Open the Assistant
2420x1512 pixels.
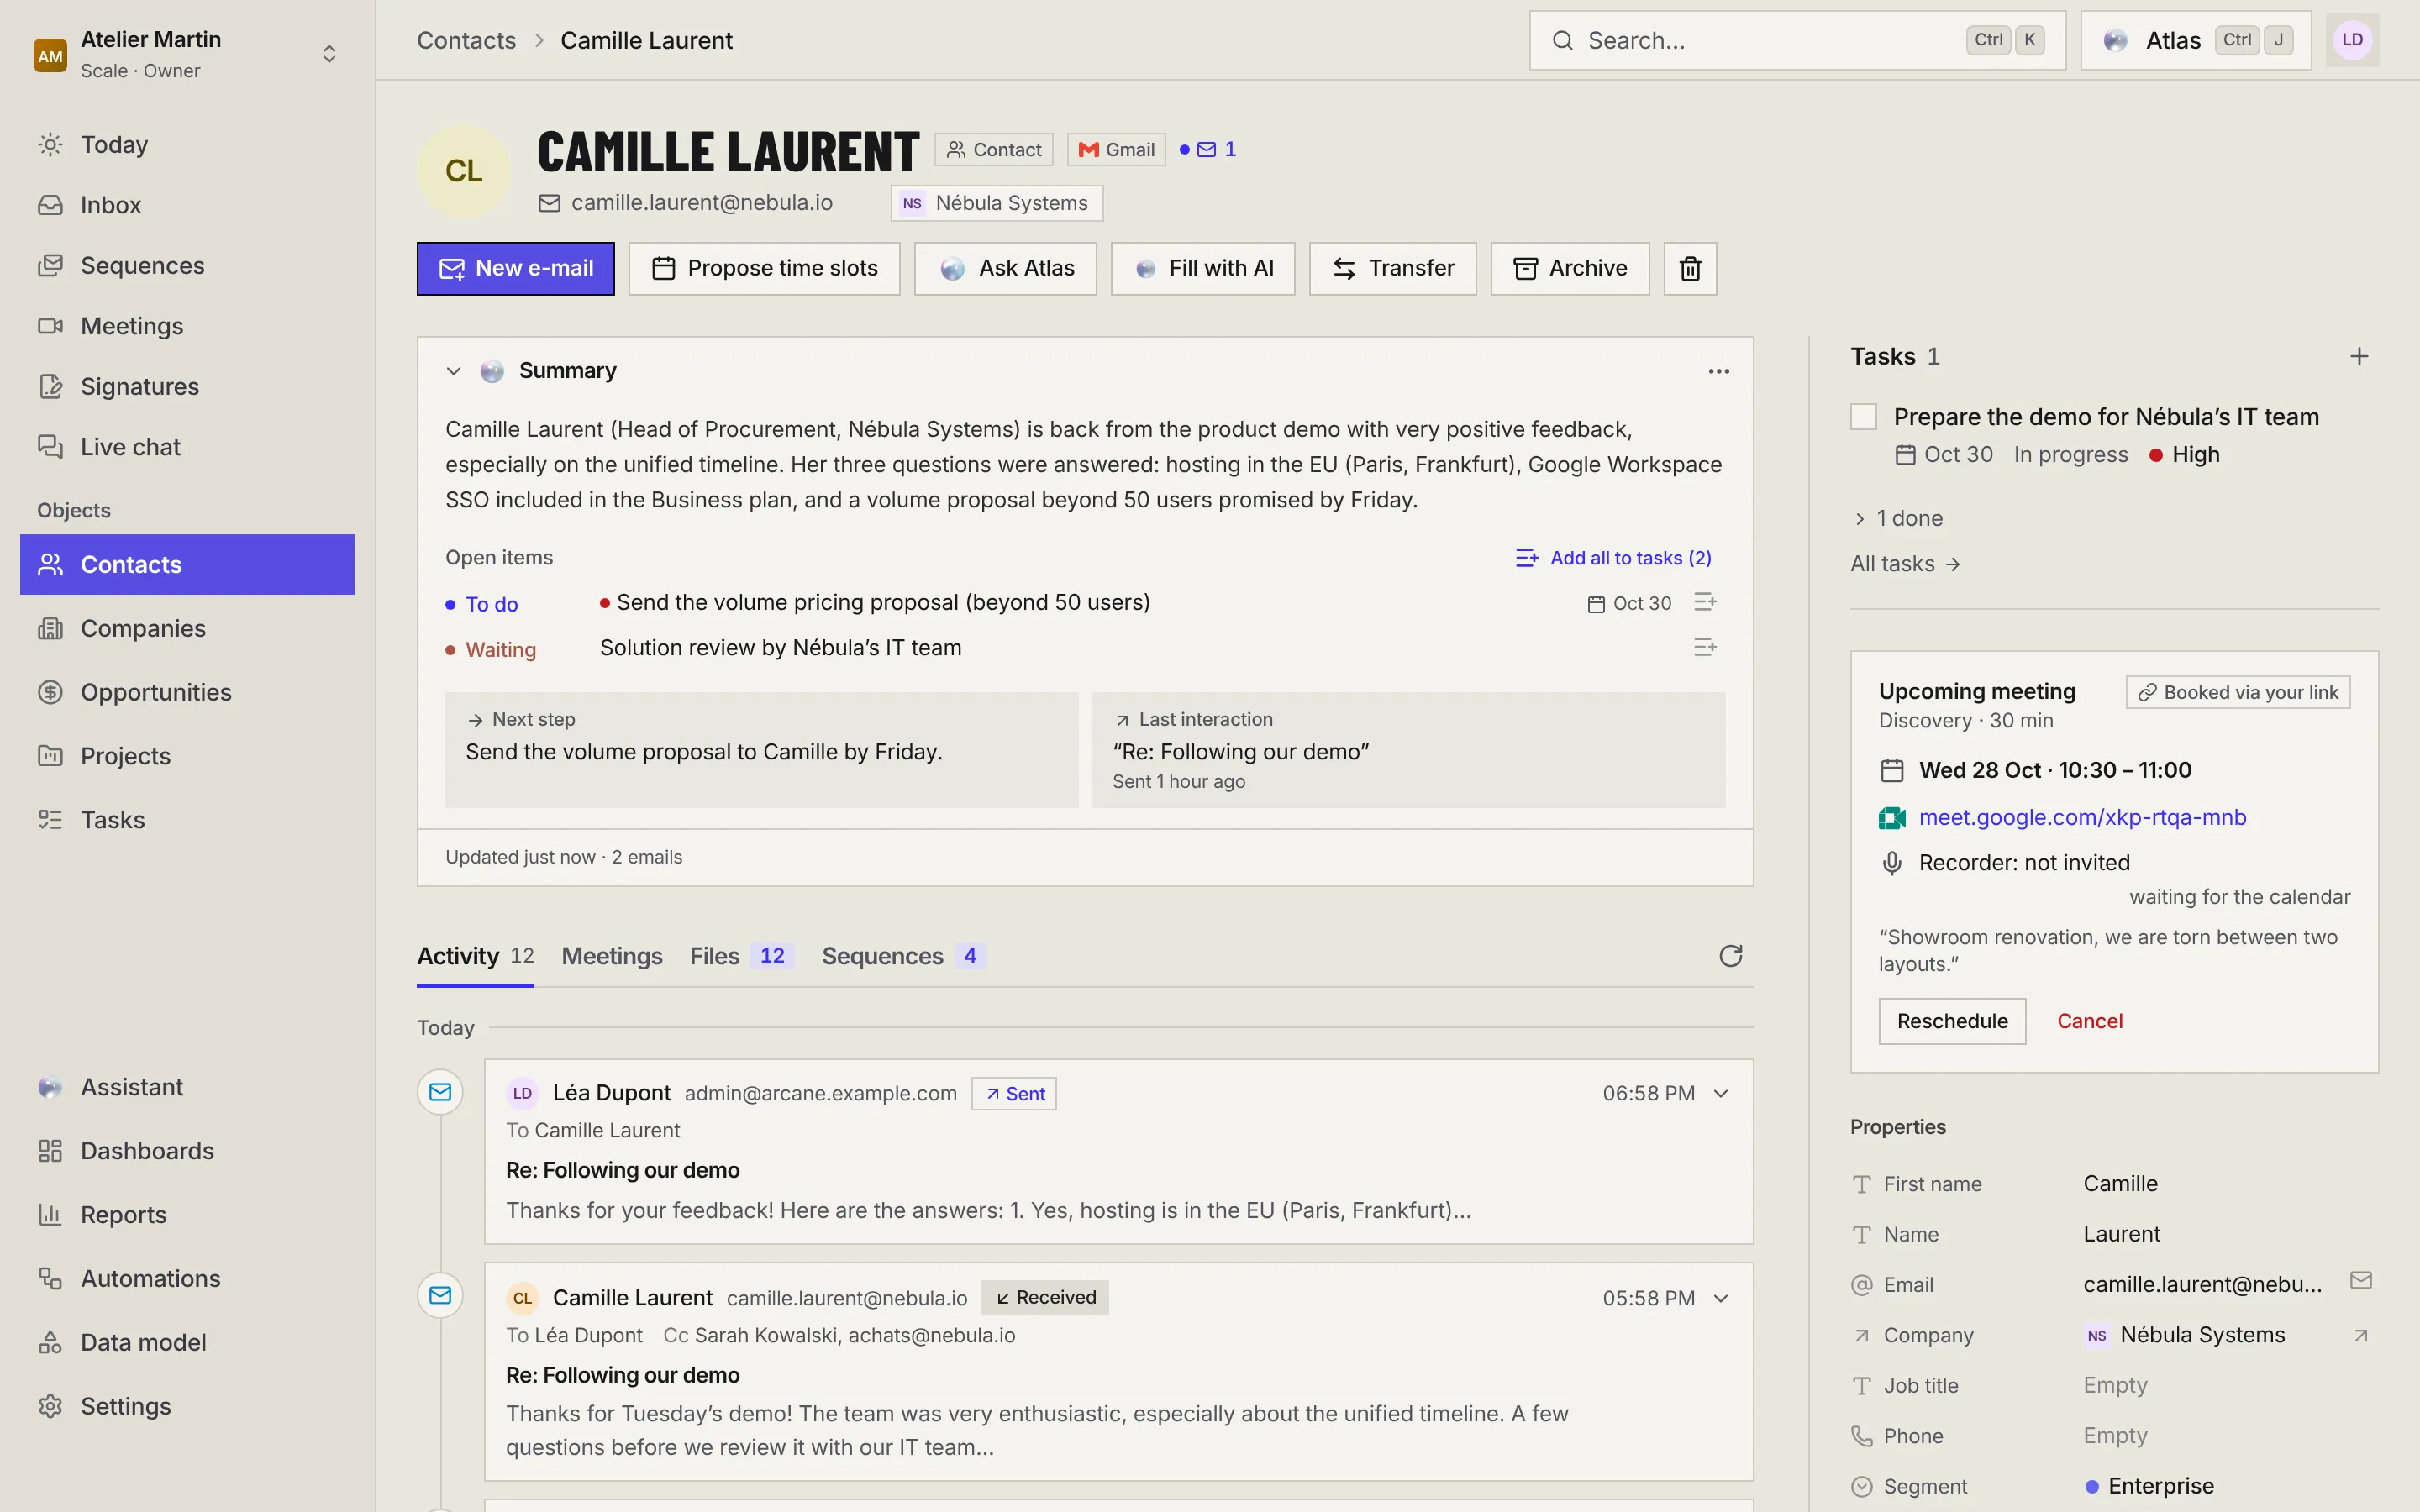pos(187,1087)
